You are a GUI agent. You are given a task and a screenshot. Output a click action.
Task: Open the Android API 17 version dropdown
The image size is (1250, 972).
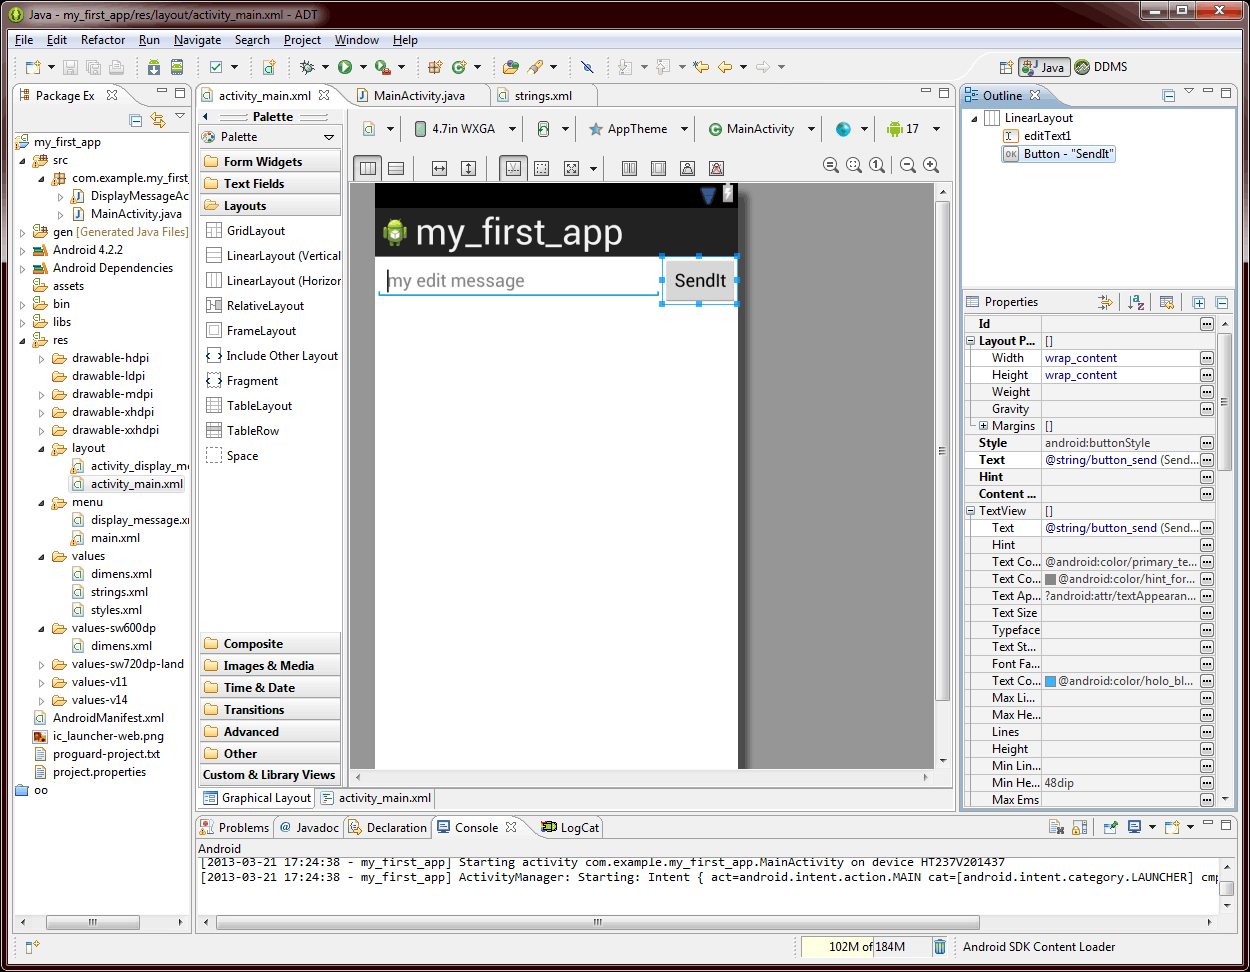point(913,129)
